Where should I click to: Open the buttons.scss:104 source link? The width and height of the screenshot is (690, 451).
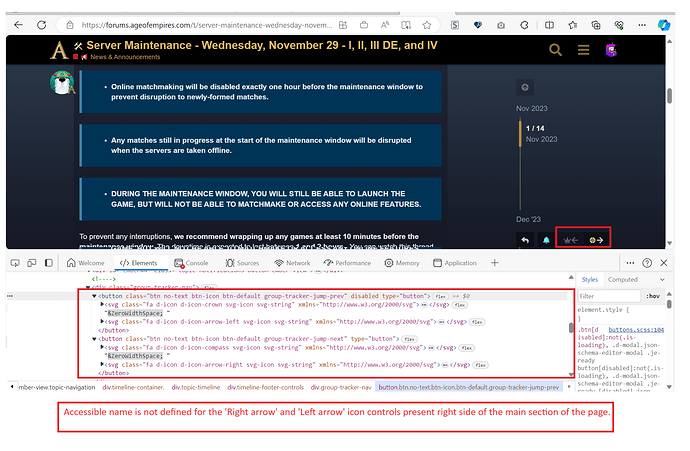tap(636, 330)
